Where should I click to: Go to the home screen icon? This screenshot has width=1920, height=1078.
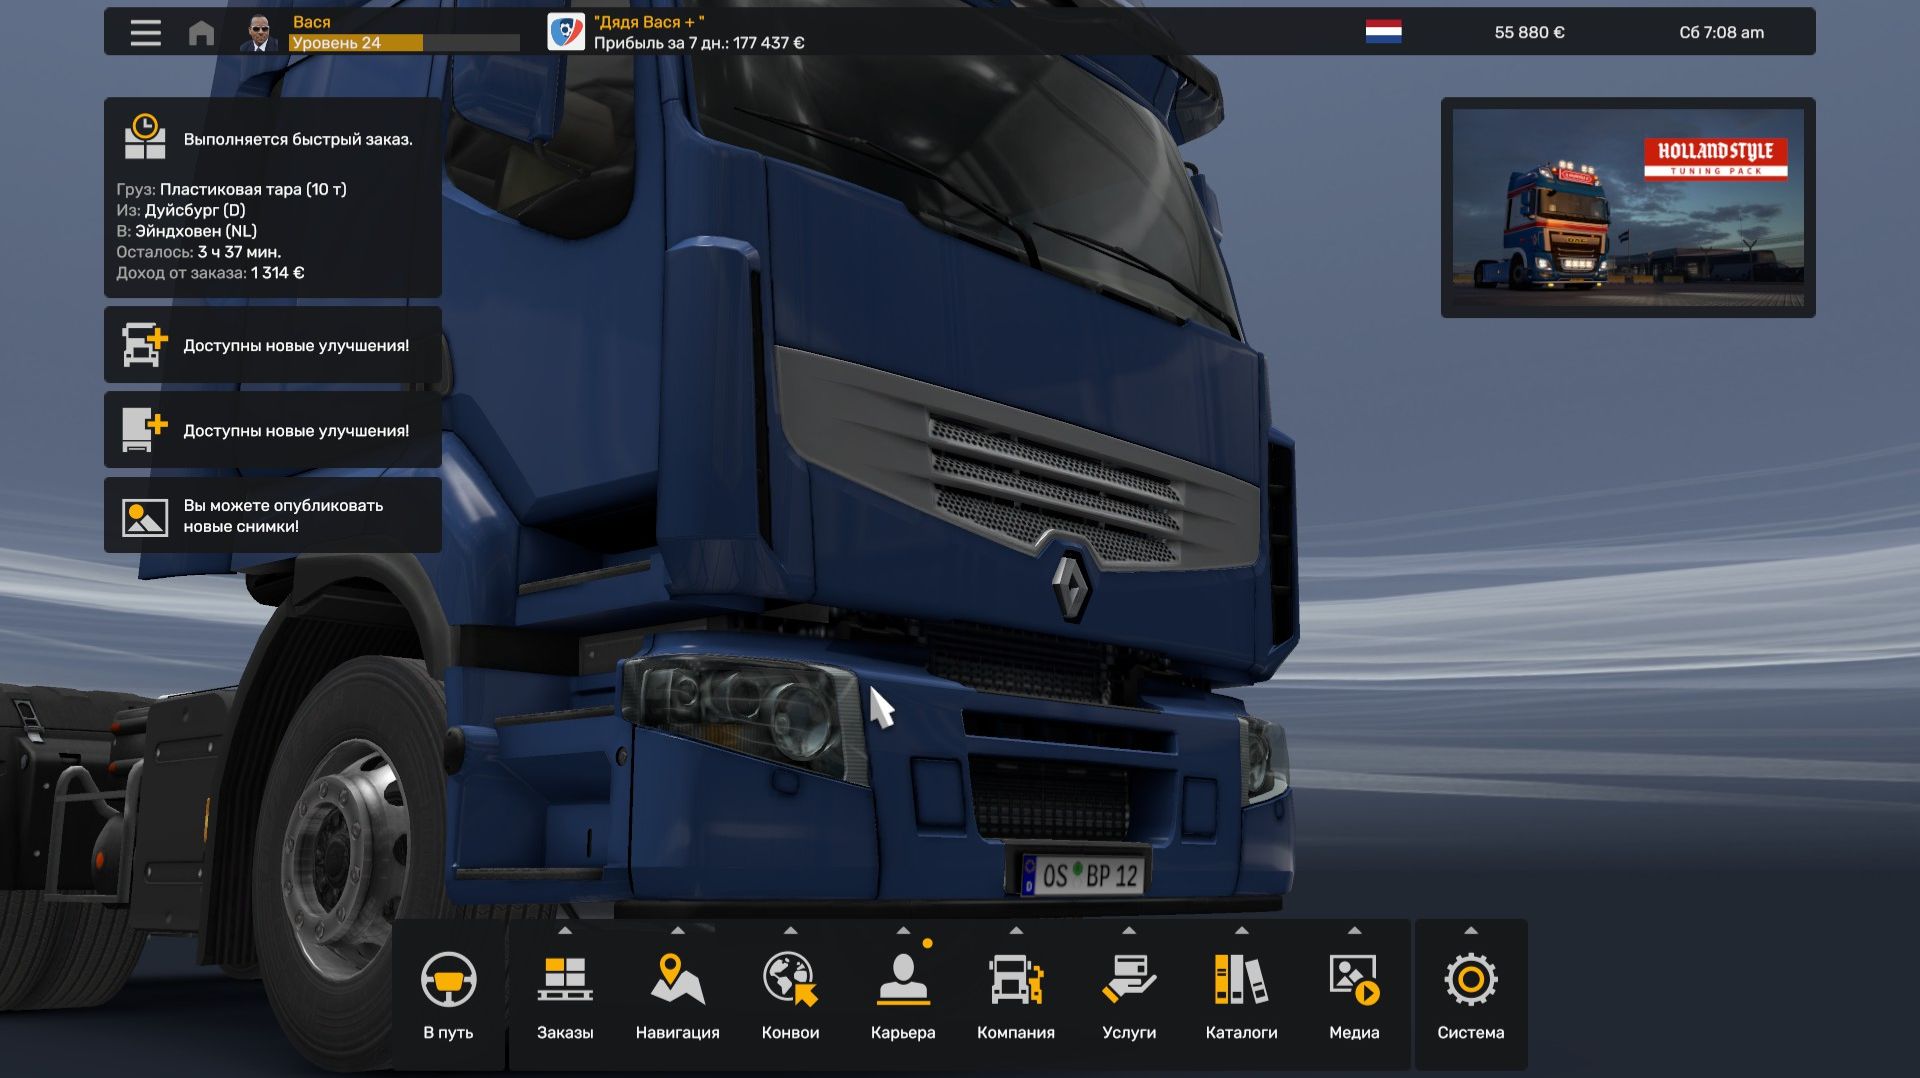tap(201, 33)
